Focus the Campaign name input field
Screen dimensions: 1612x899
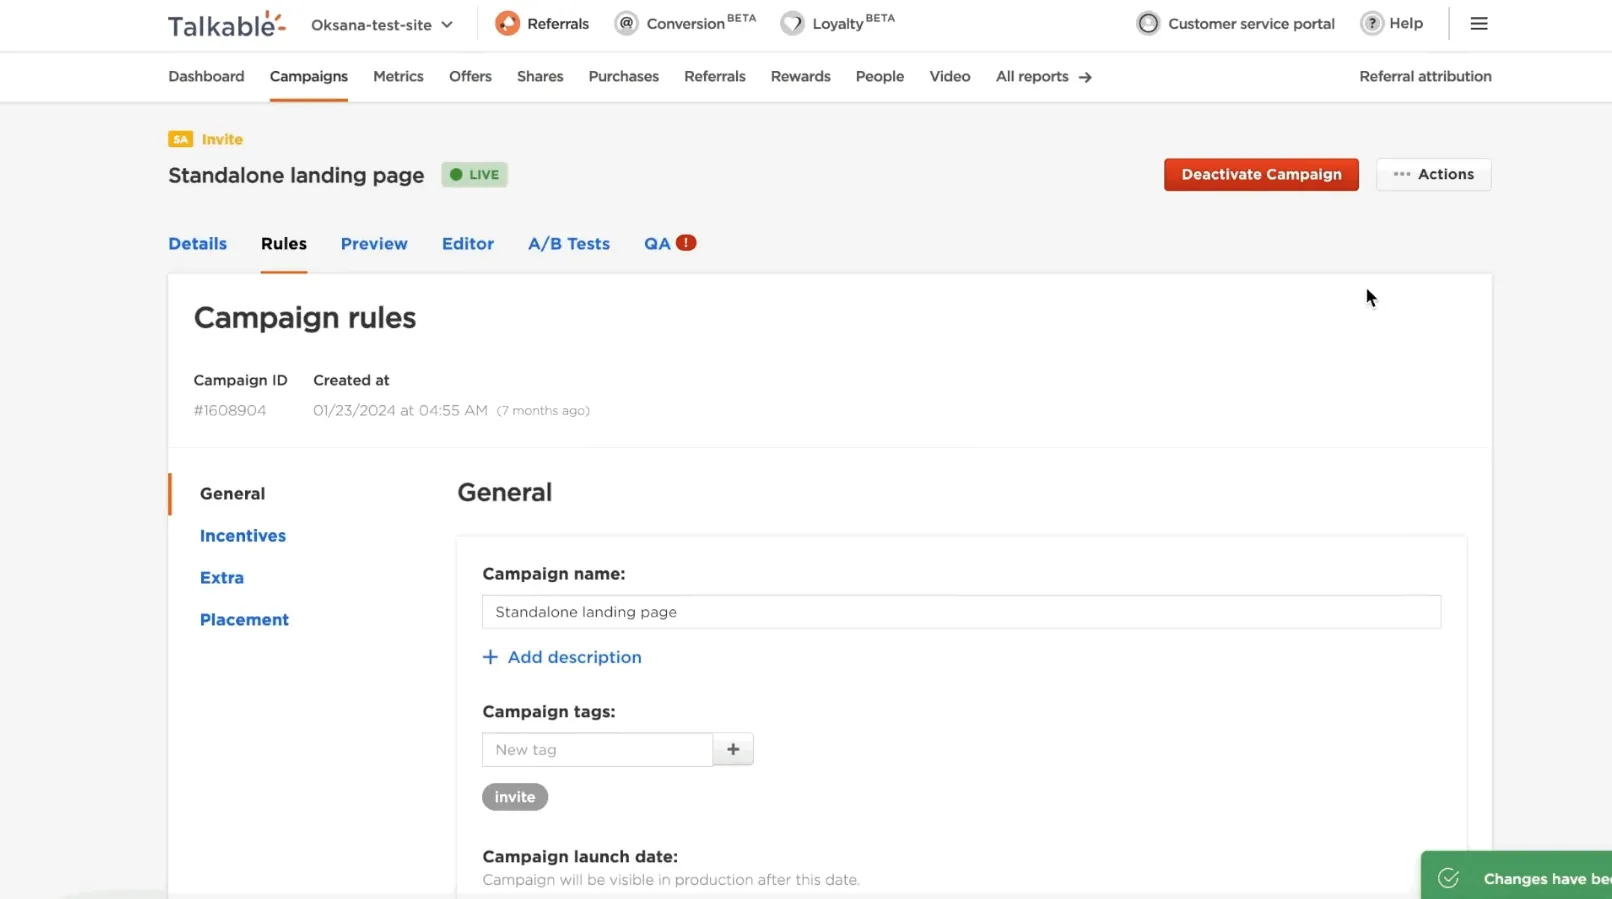[x=961, y=612]
